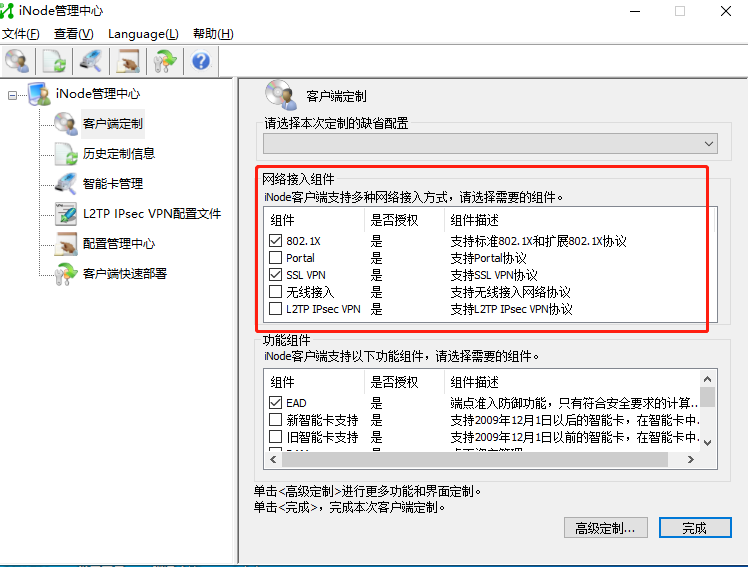Screen dimensions: 748x567
Task: Uncheck the SSL VPN component checkbox
Action: 275,275
